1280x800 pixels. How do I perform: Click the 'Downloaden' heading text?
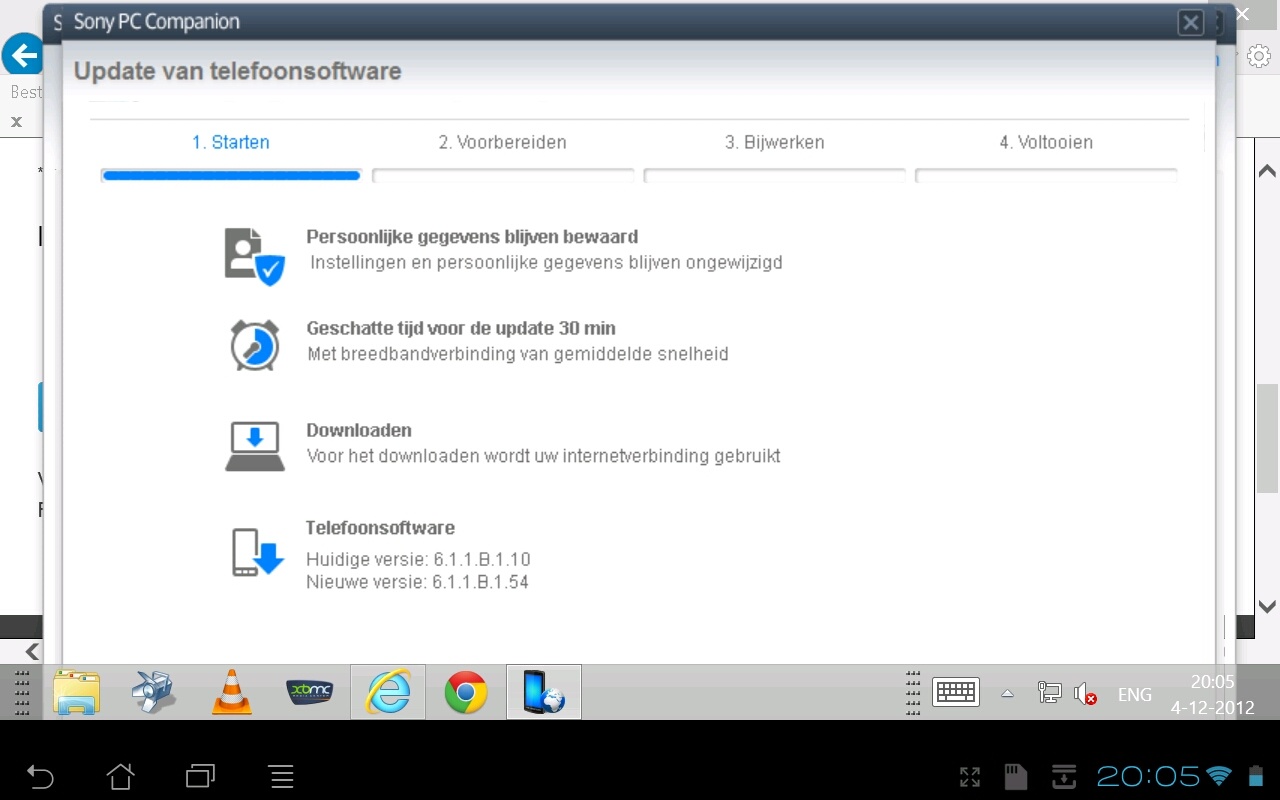(359, 430)
